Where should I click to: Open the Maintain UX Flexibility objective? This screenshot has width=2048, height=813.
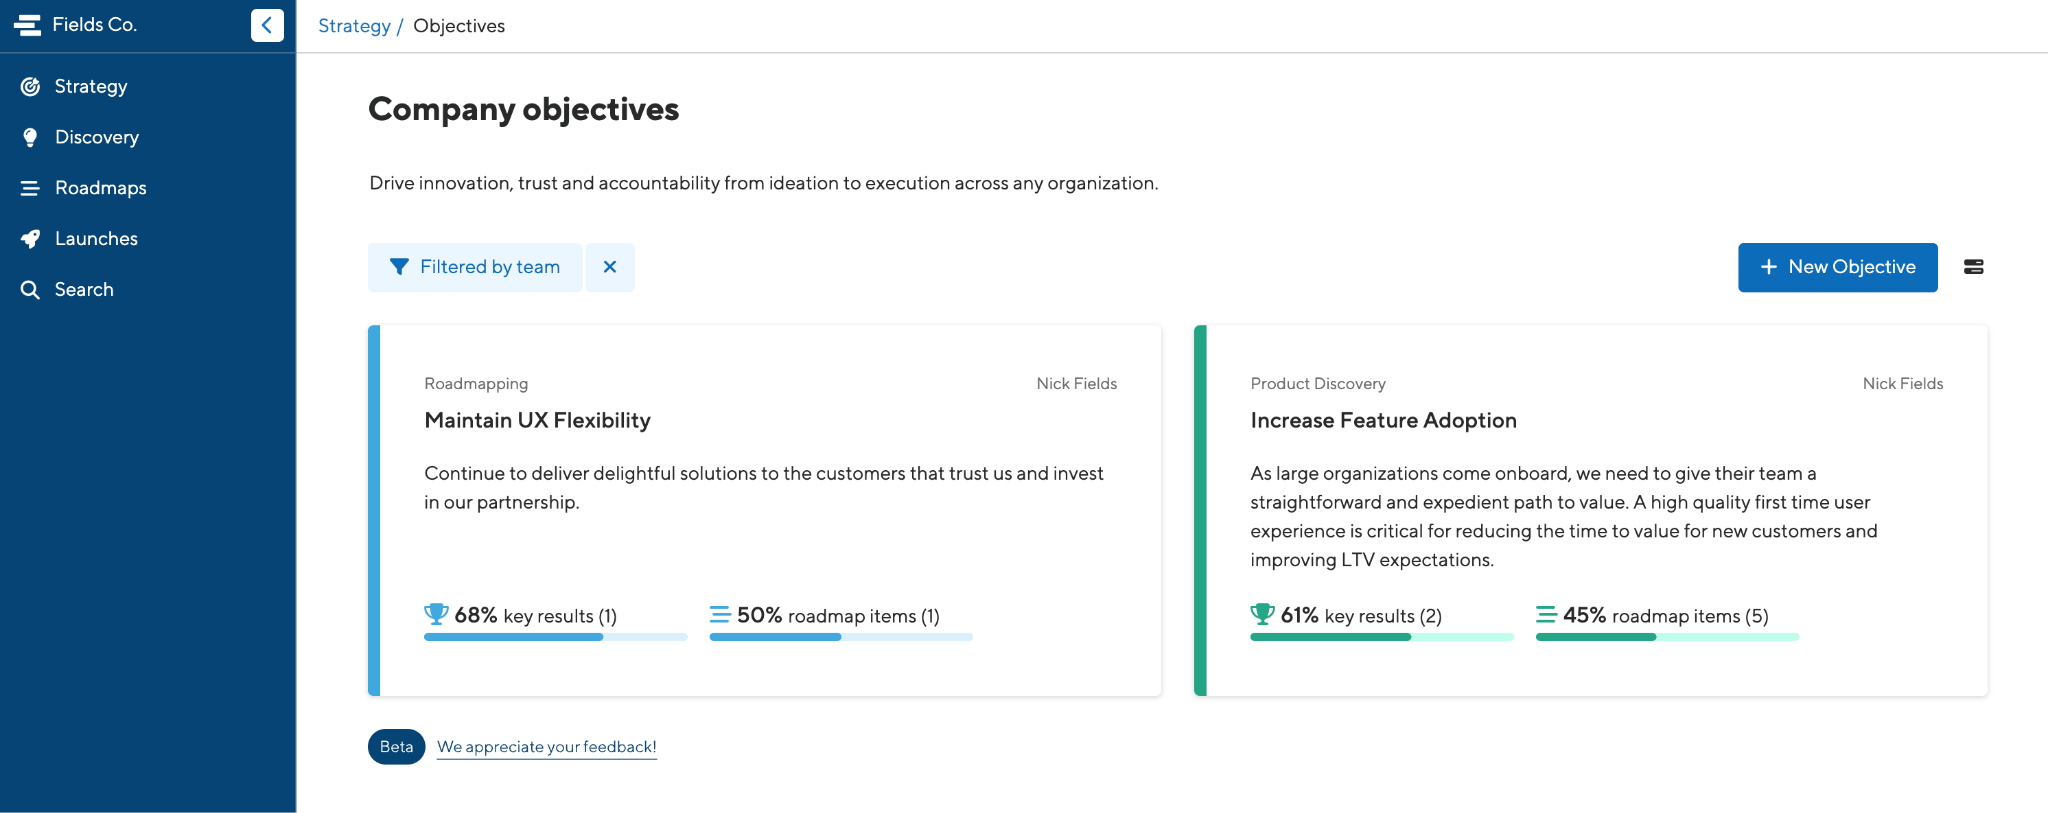(537, 421)
